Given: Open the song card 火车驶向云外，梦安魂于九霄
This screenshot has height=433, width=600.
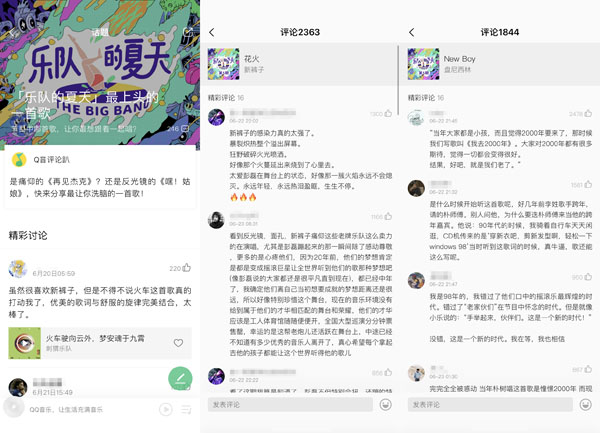Looking at the screenshot, I should (x=100, y=343).
